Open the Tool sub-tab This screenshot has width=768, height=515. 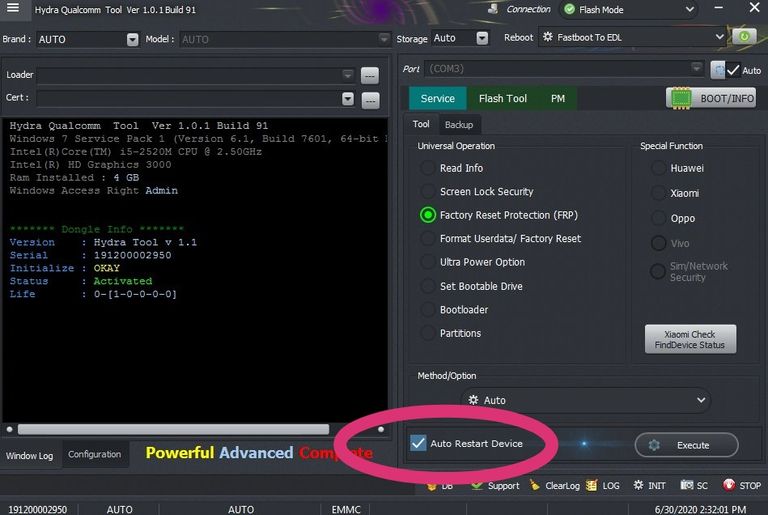click(x=421, y=124)
